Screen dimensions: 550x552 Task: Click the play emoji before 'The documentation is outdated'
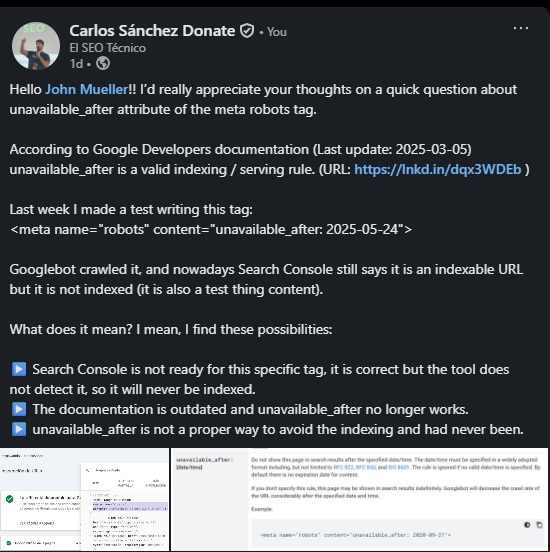click(x=19, y=409)
